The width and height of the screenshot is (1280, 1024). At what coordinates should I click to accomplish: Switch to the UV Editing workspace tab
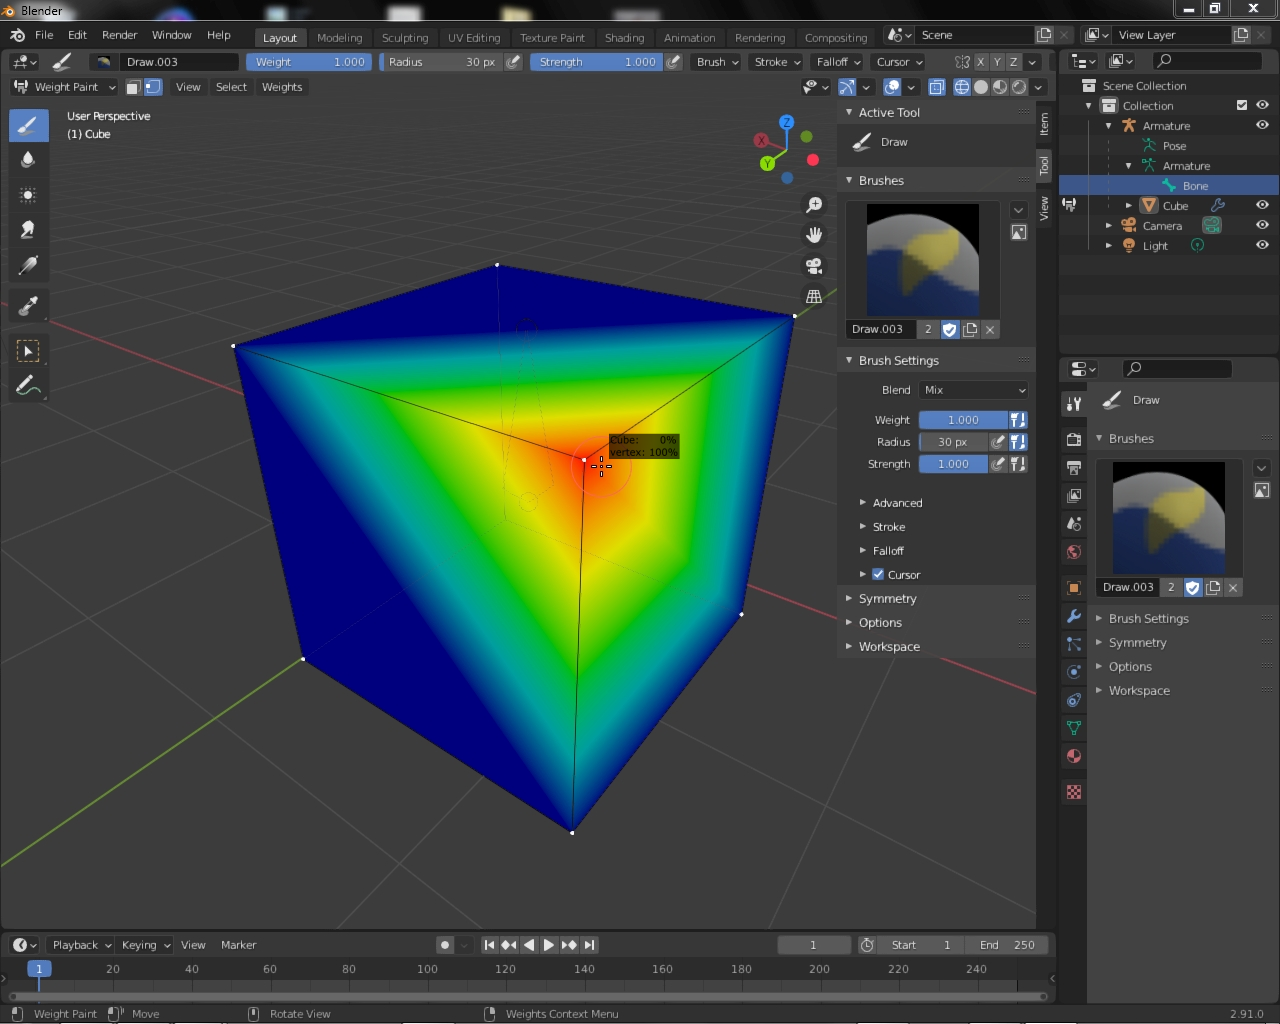pos(474,38)
